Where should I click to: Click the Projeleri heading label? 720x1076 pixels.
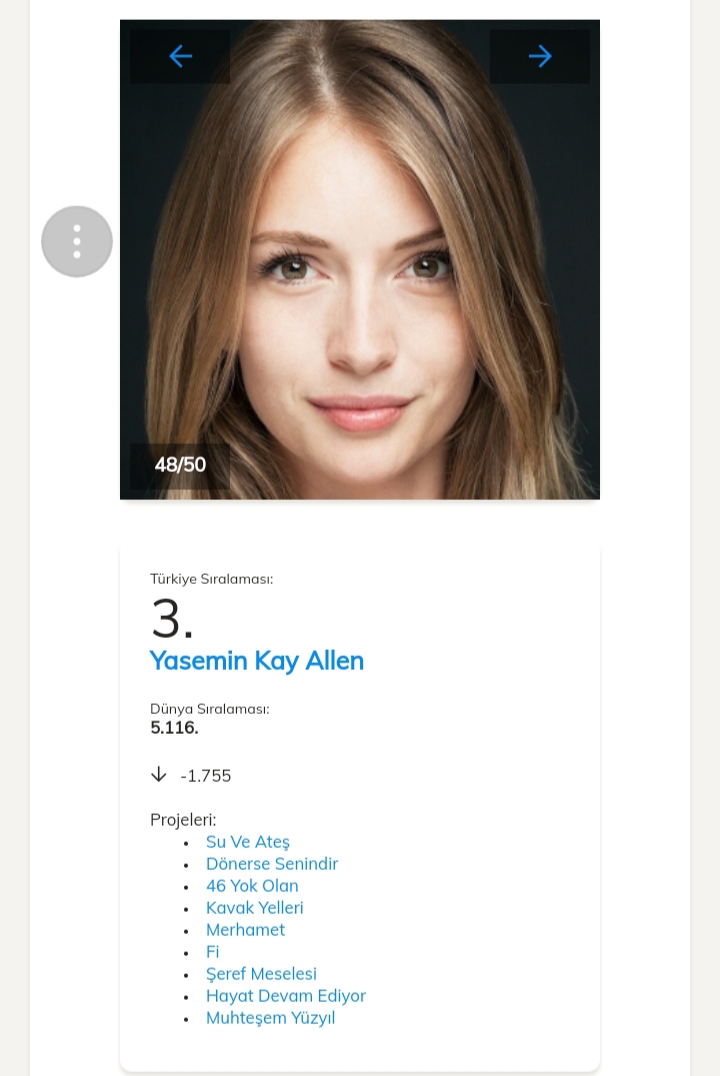pyautogui.click(x=183, y=820)
